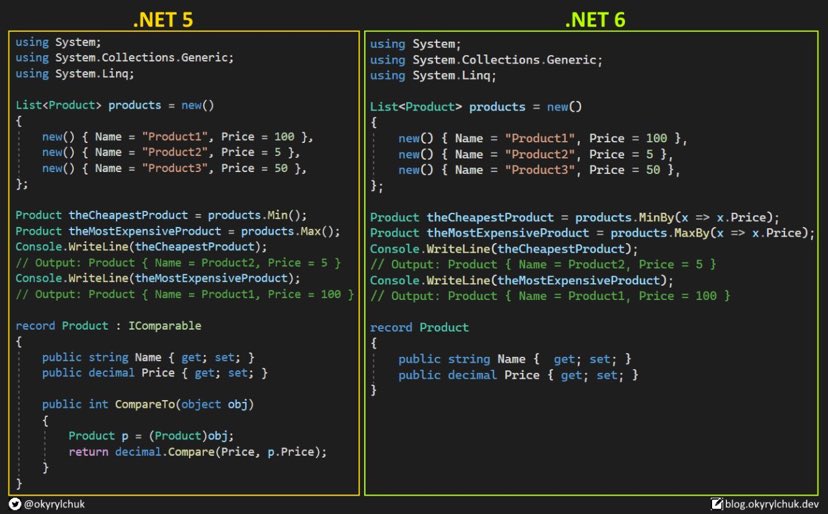The width and height of the screenshot is (828, 514).
Task: Click the 'record Product' line in .NET 6 panel
Action: point(419,328)
